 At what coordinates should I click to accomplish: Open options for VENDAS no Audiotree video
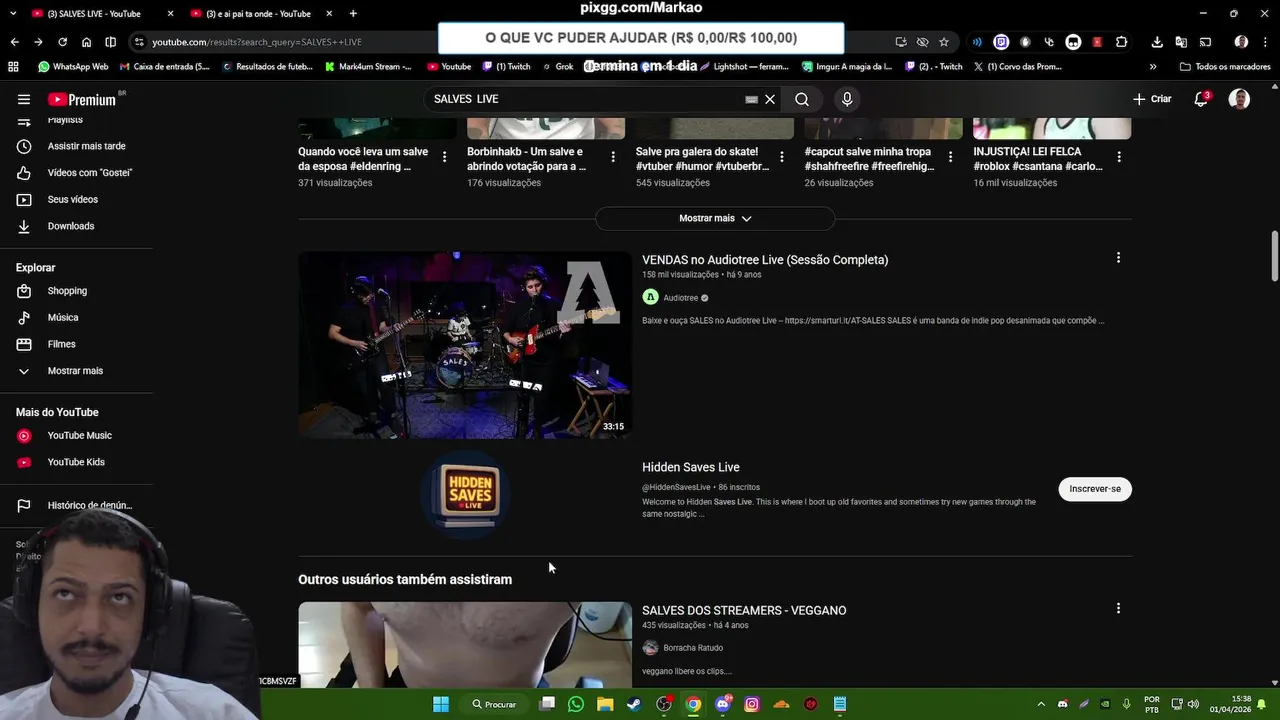[1118, 258]
